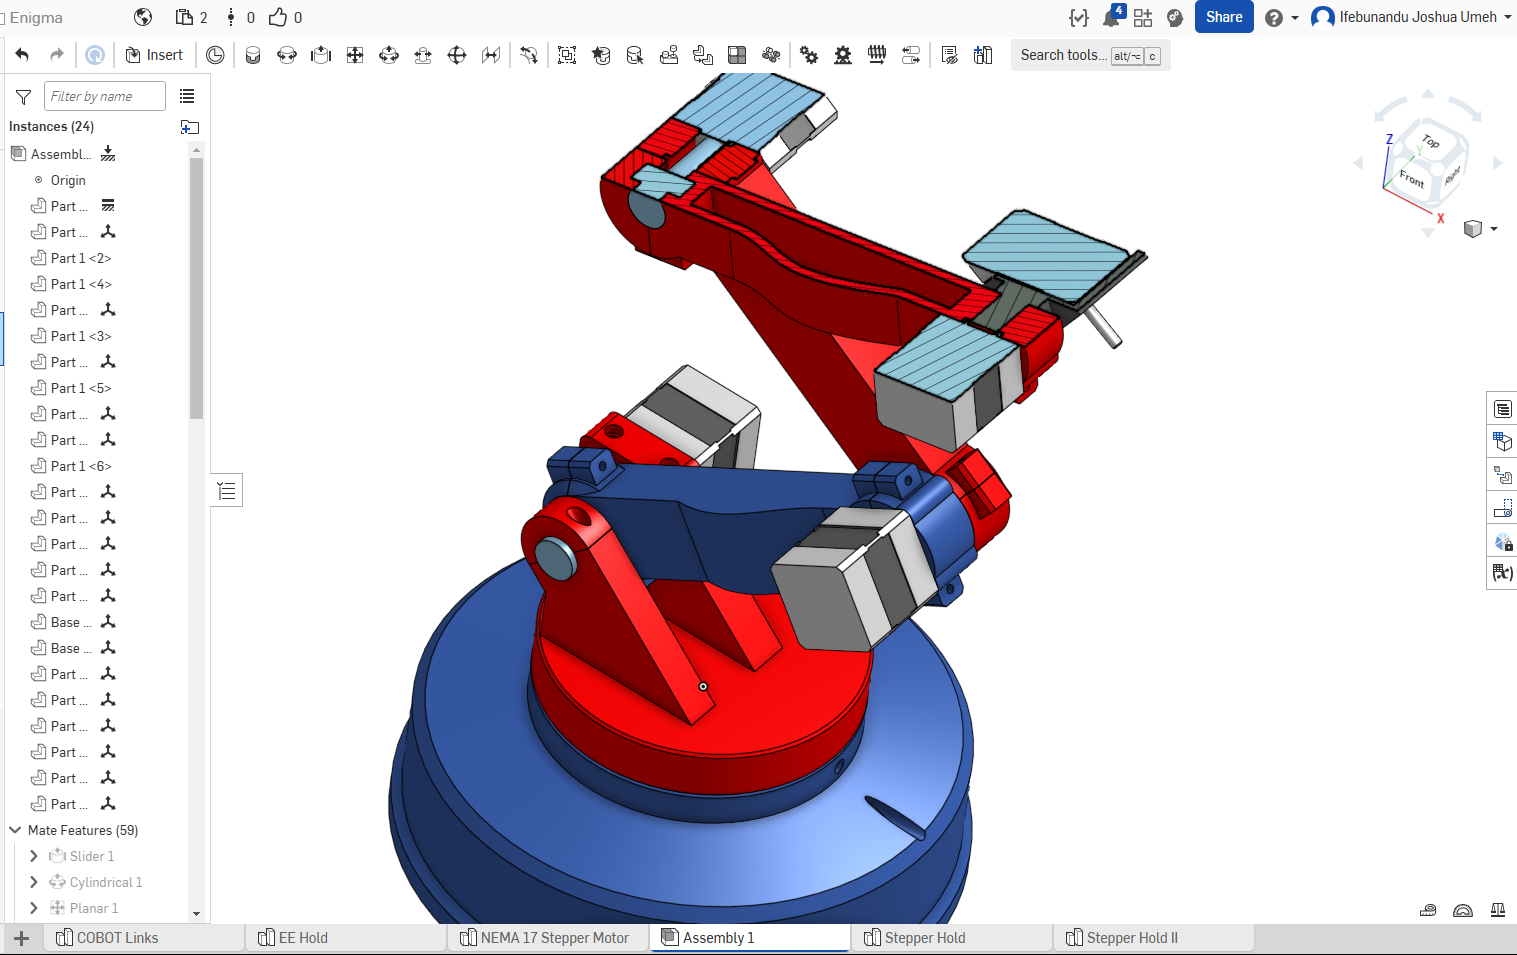Viewport: 1517px width, 955px height.
Task: Click the Insert button
Action: pyautogui.click(x=154, y=55)
